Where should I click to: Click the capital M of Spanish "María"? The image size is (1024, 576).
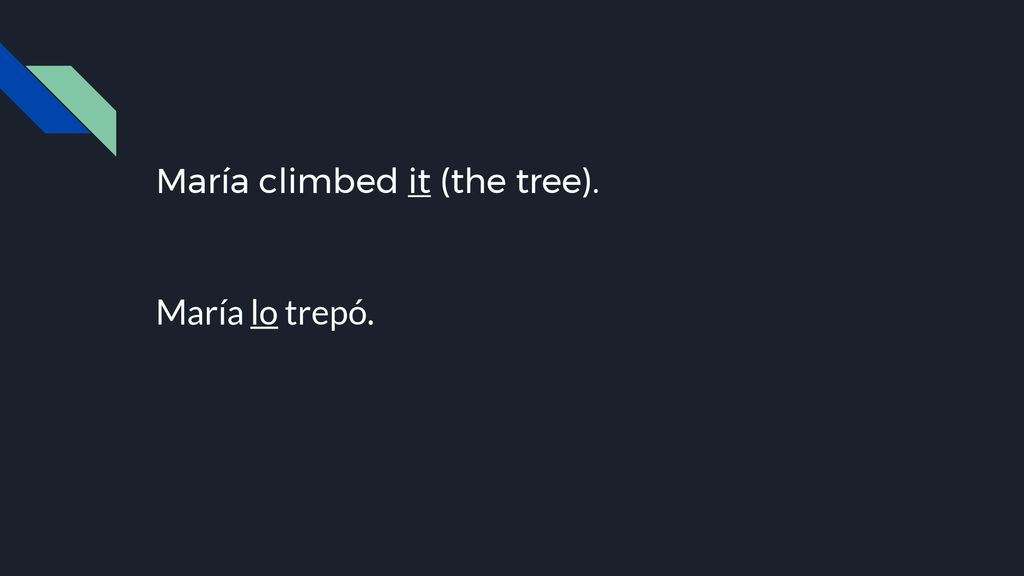(169, 313)
